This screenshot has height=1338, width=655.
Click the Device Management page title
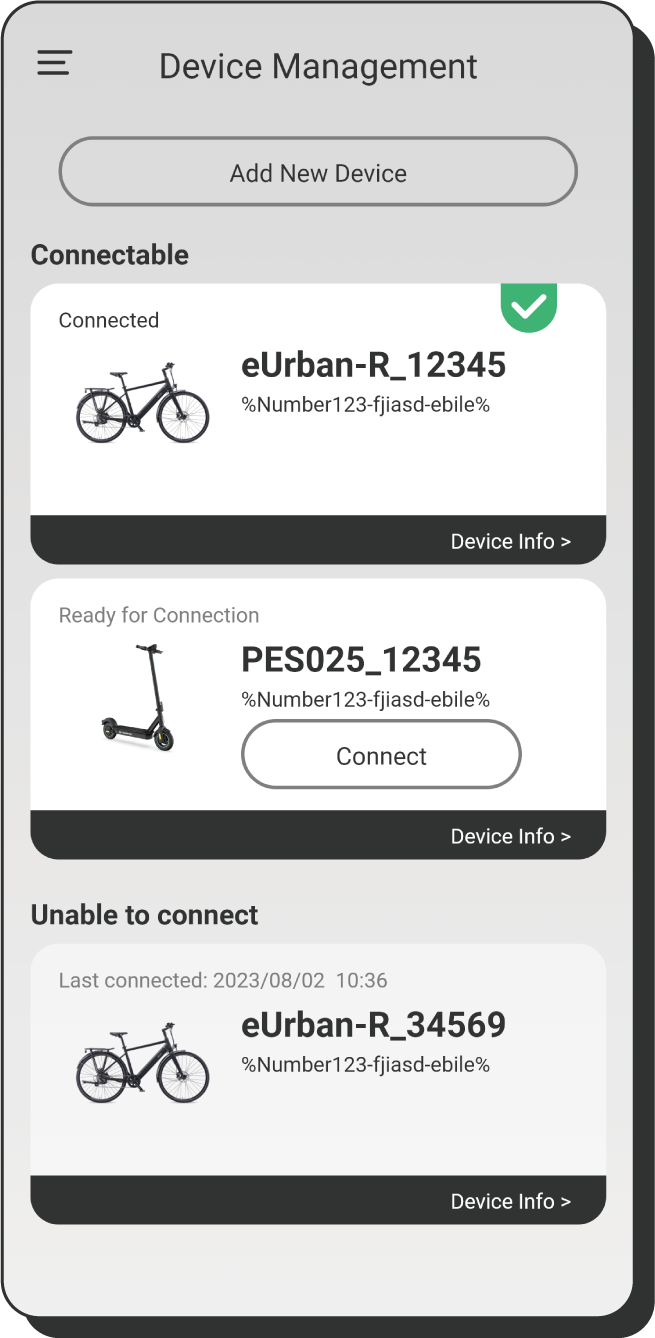(318, 66)
